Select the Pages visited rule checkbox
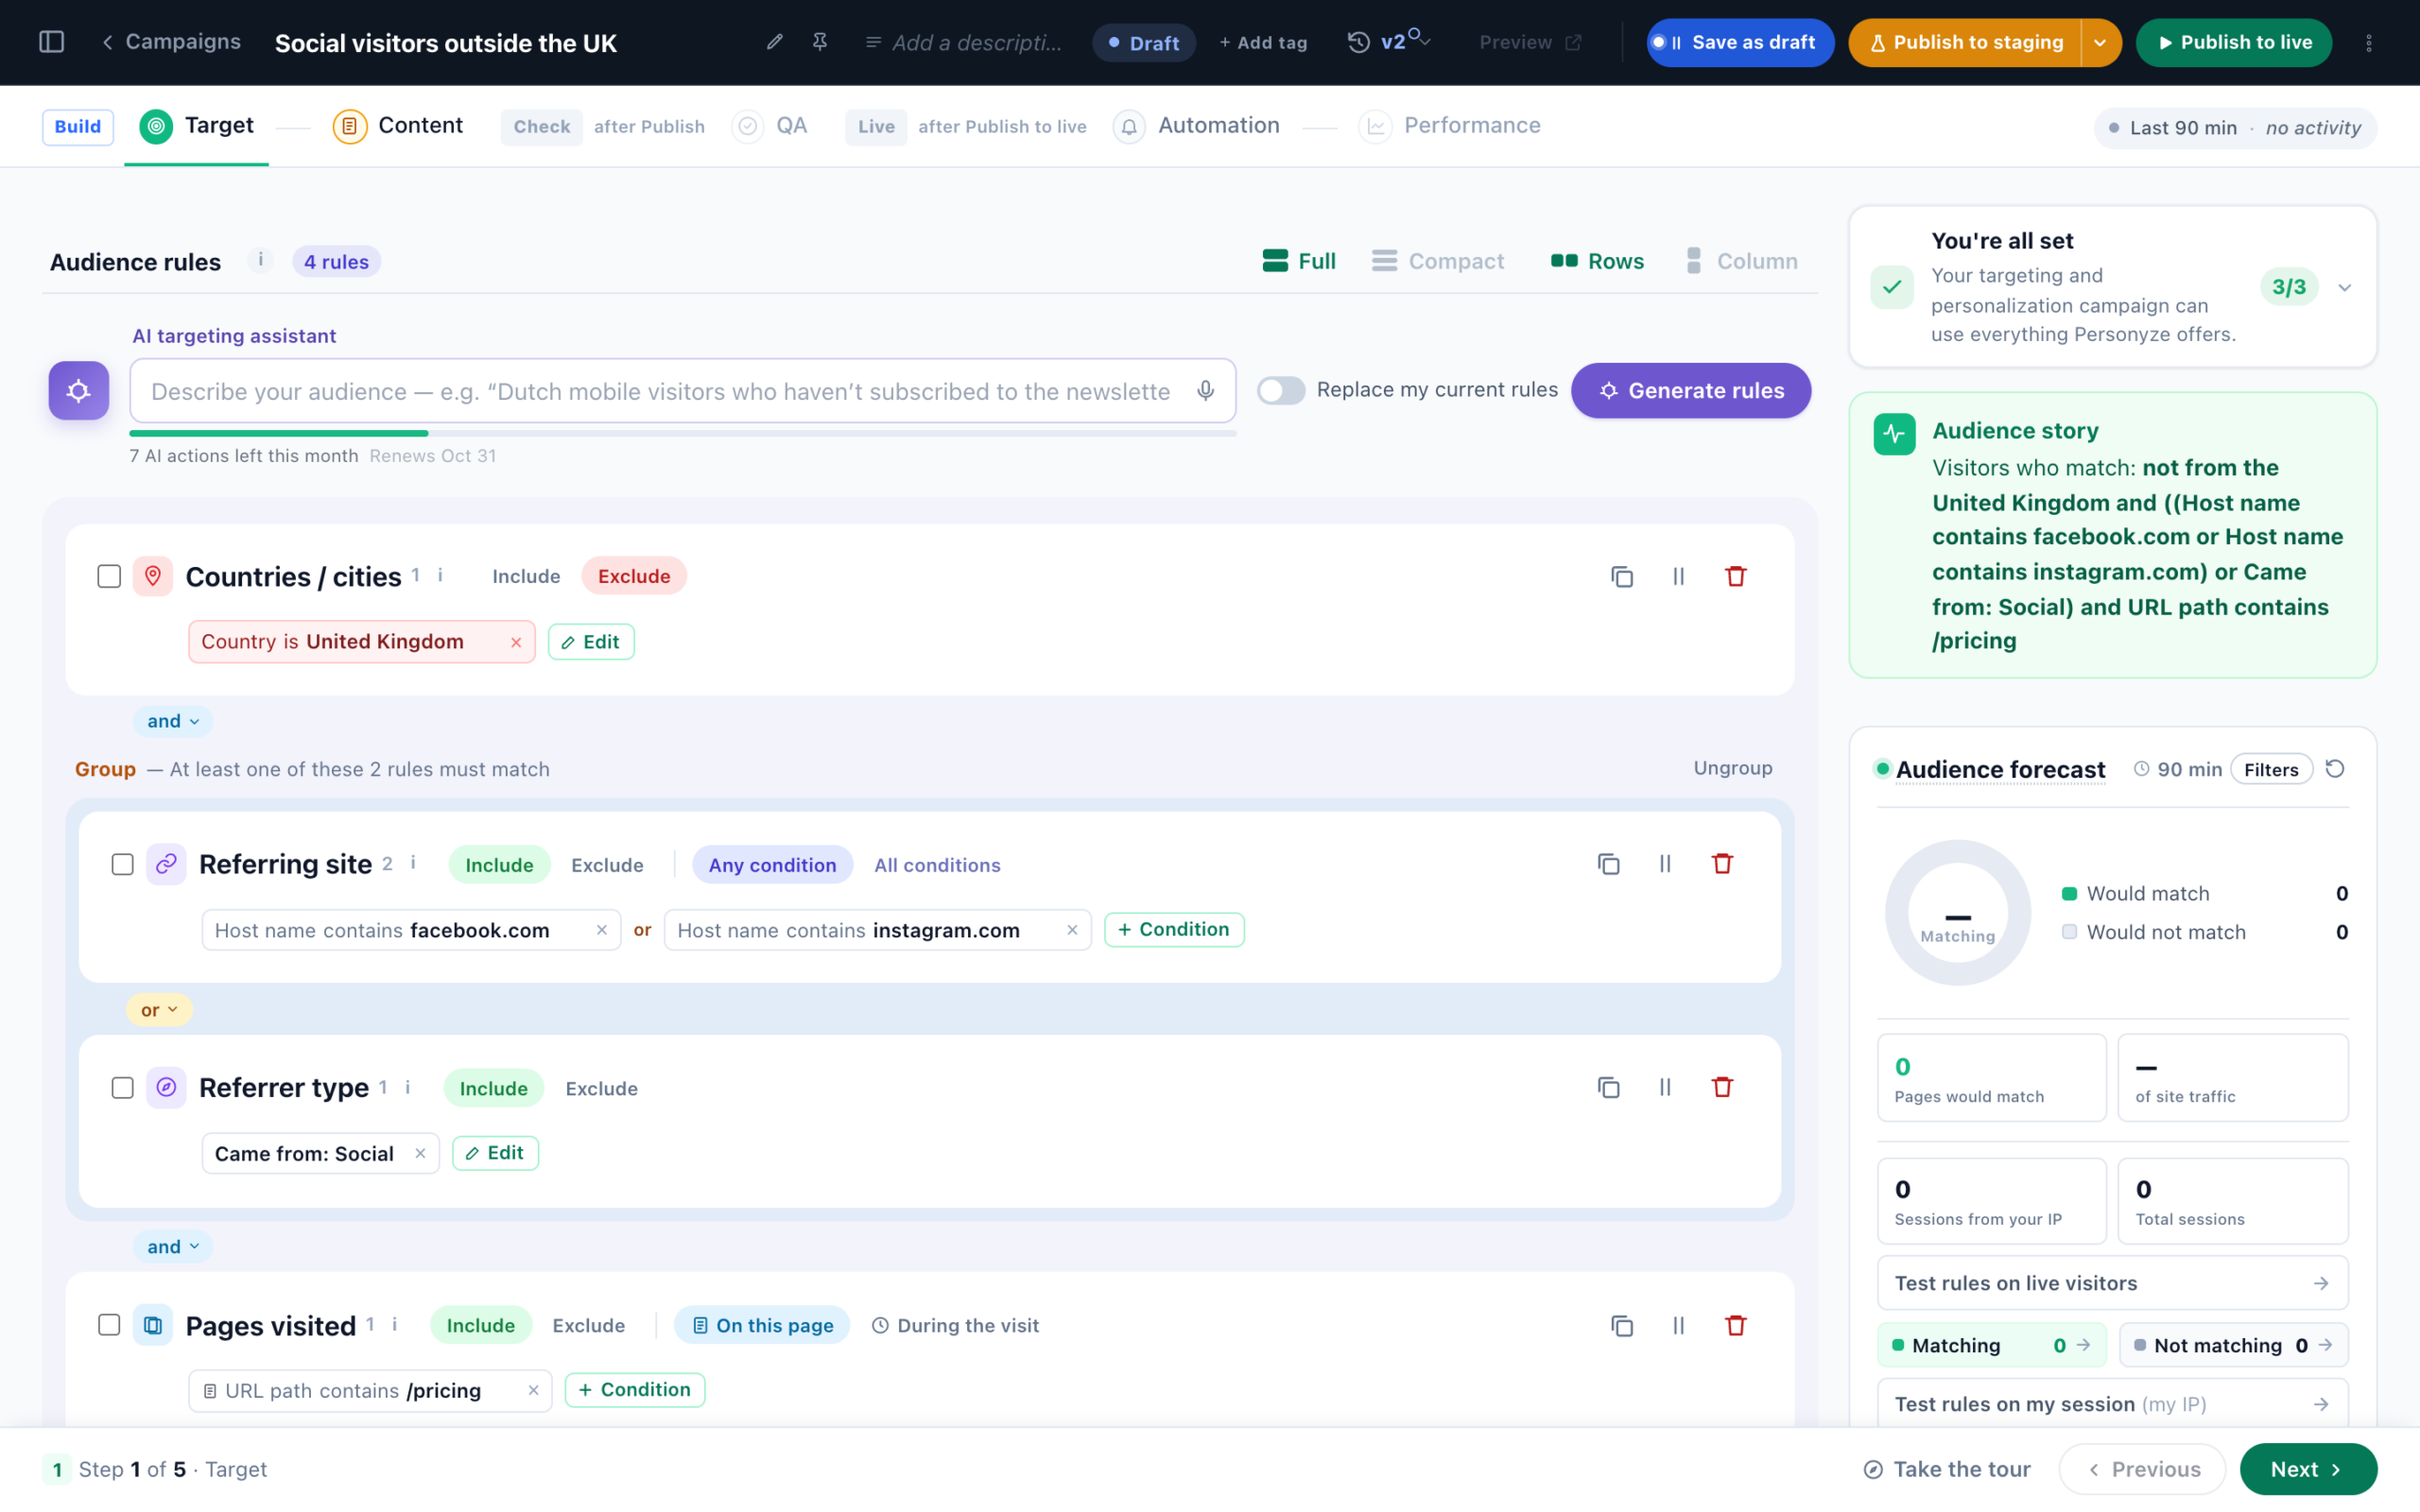The height and width of the screenshot is (1512, 2420). coord(109,1325)
